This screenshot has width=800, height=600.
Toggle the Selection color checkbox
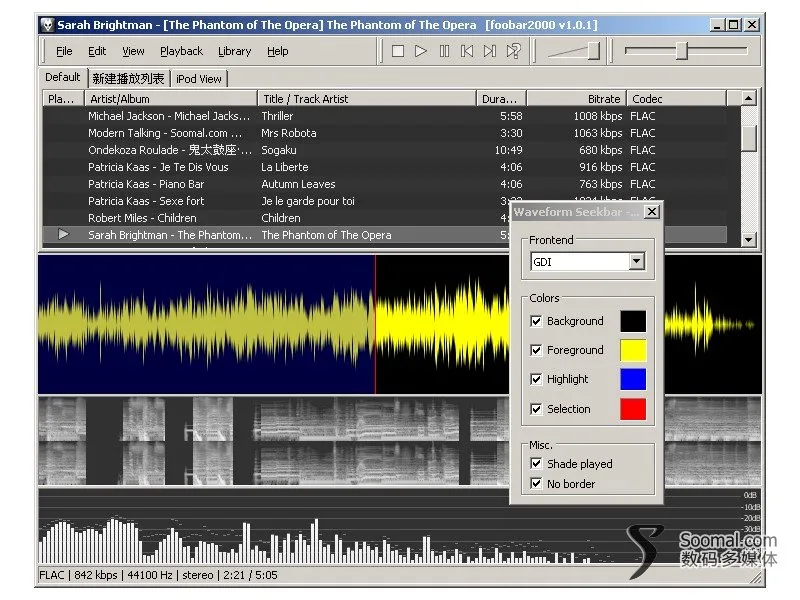point(536,409)
